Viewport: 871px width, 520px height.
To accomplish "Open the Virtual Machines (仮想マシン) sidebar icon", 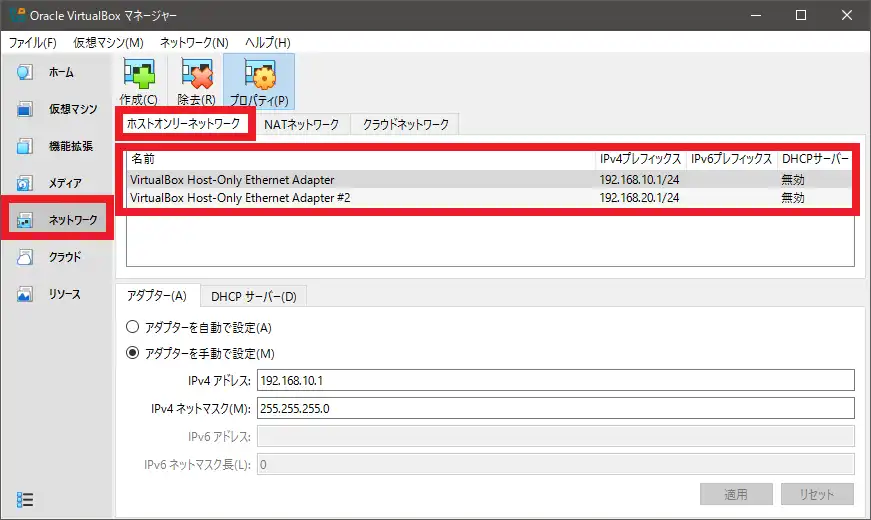I will (x=24, y=109).
